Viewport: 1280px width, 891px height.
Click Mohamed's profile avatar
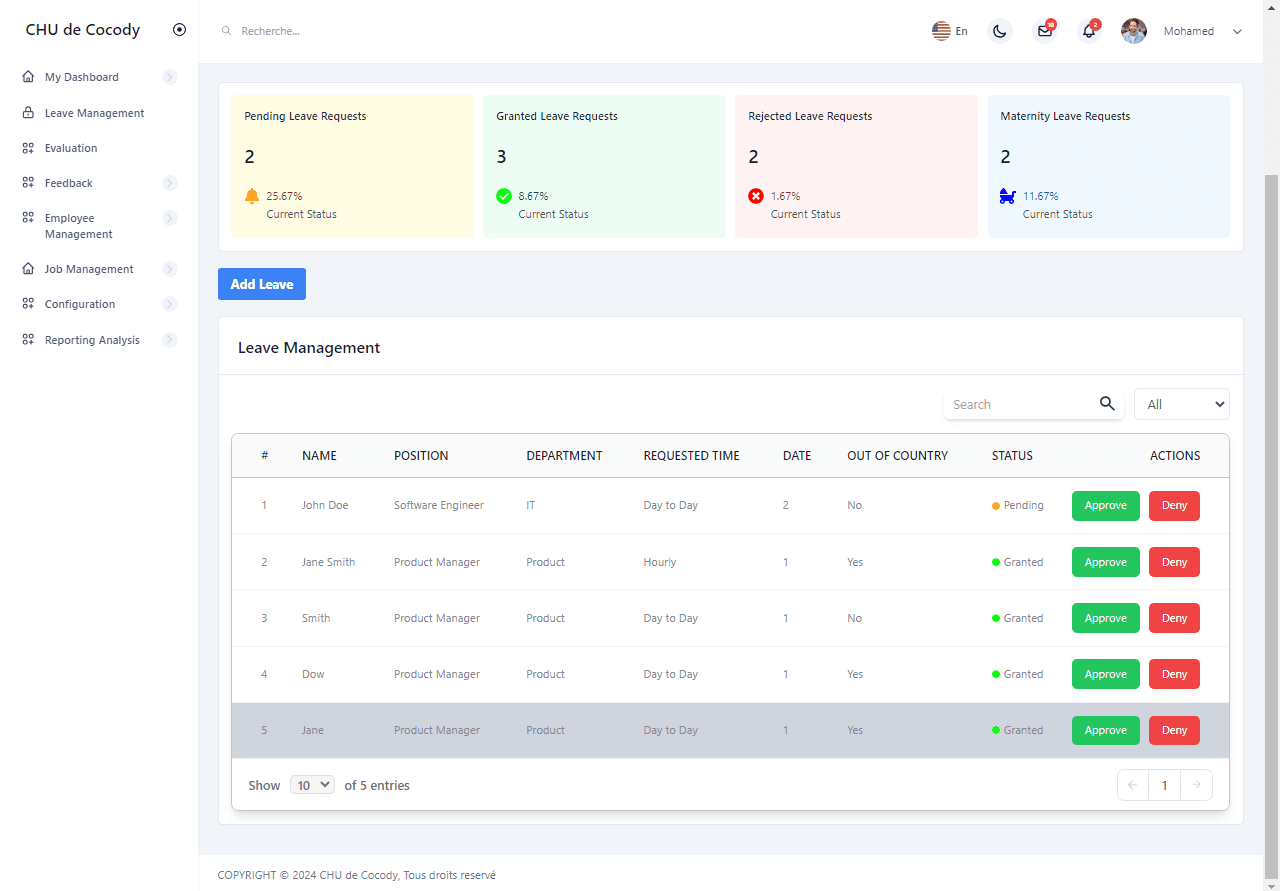coord(1134,31)
